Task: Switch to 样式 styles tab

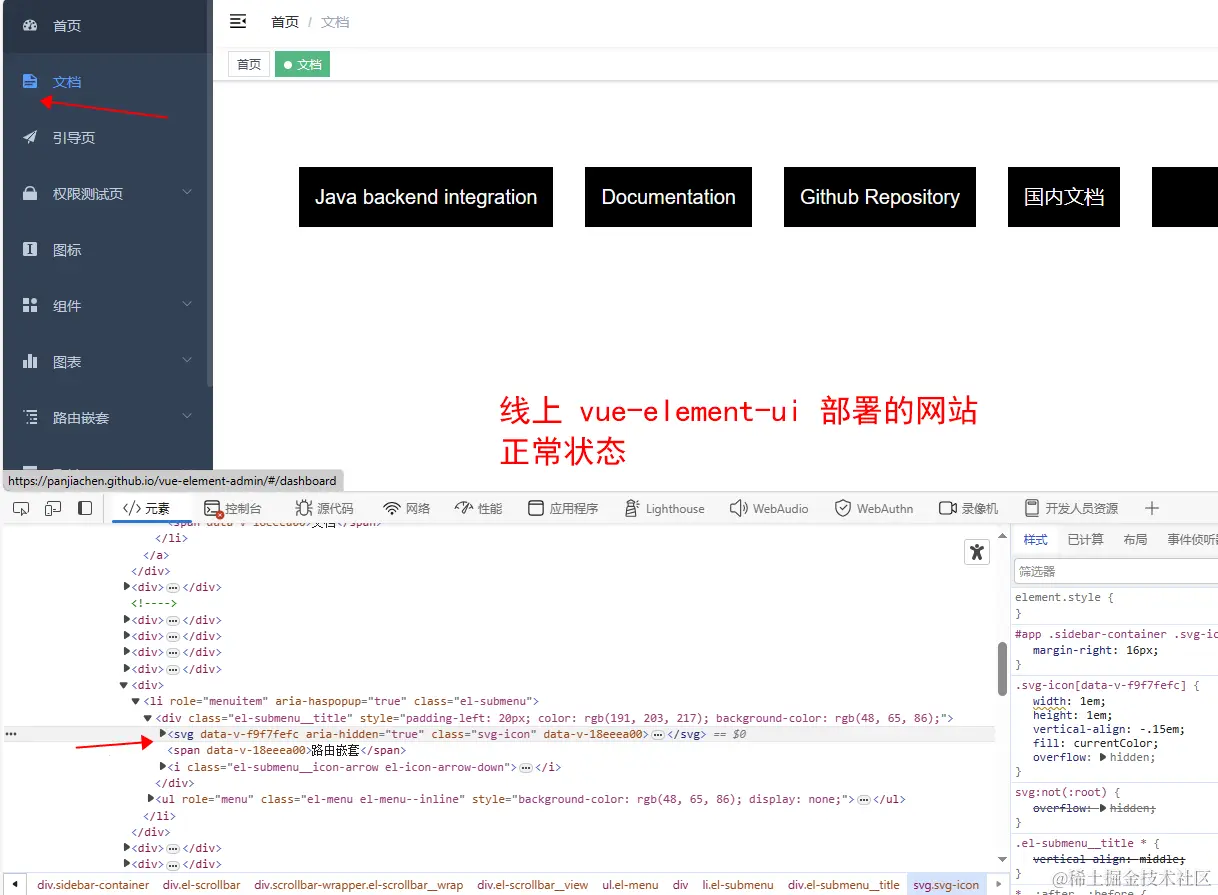Action: point(1035,540)
